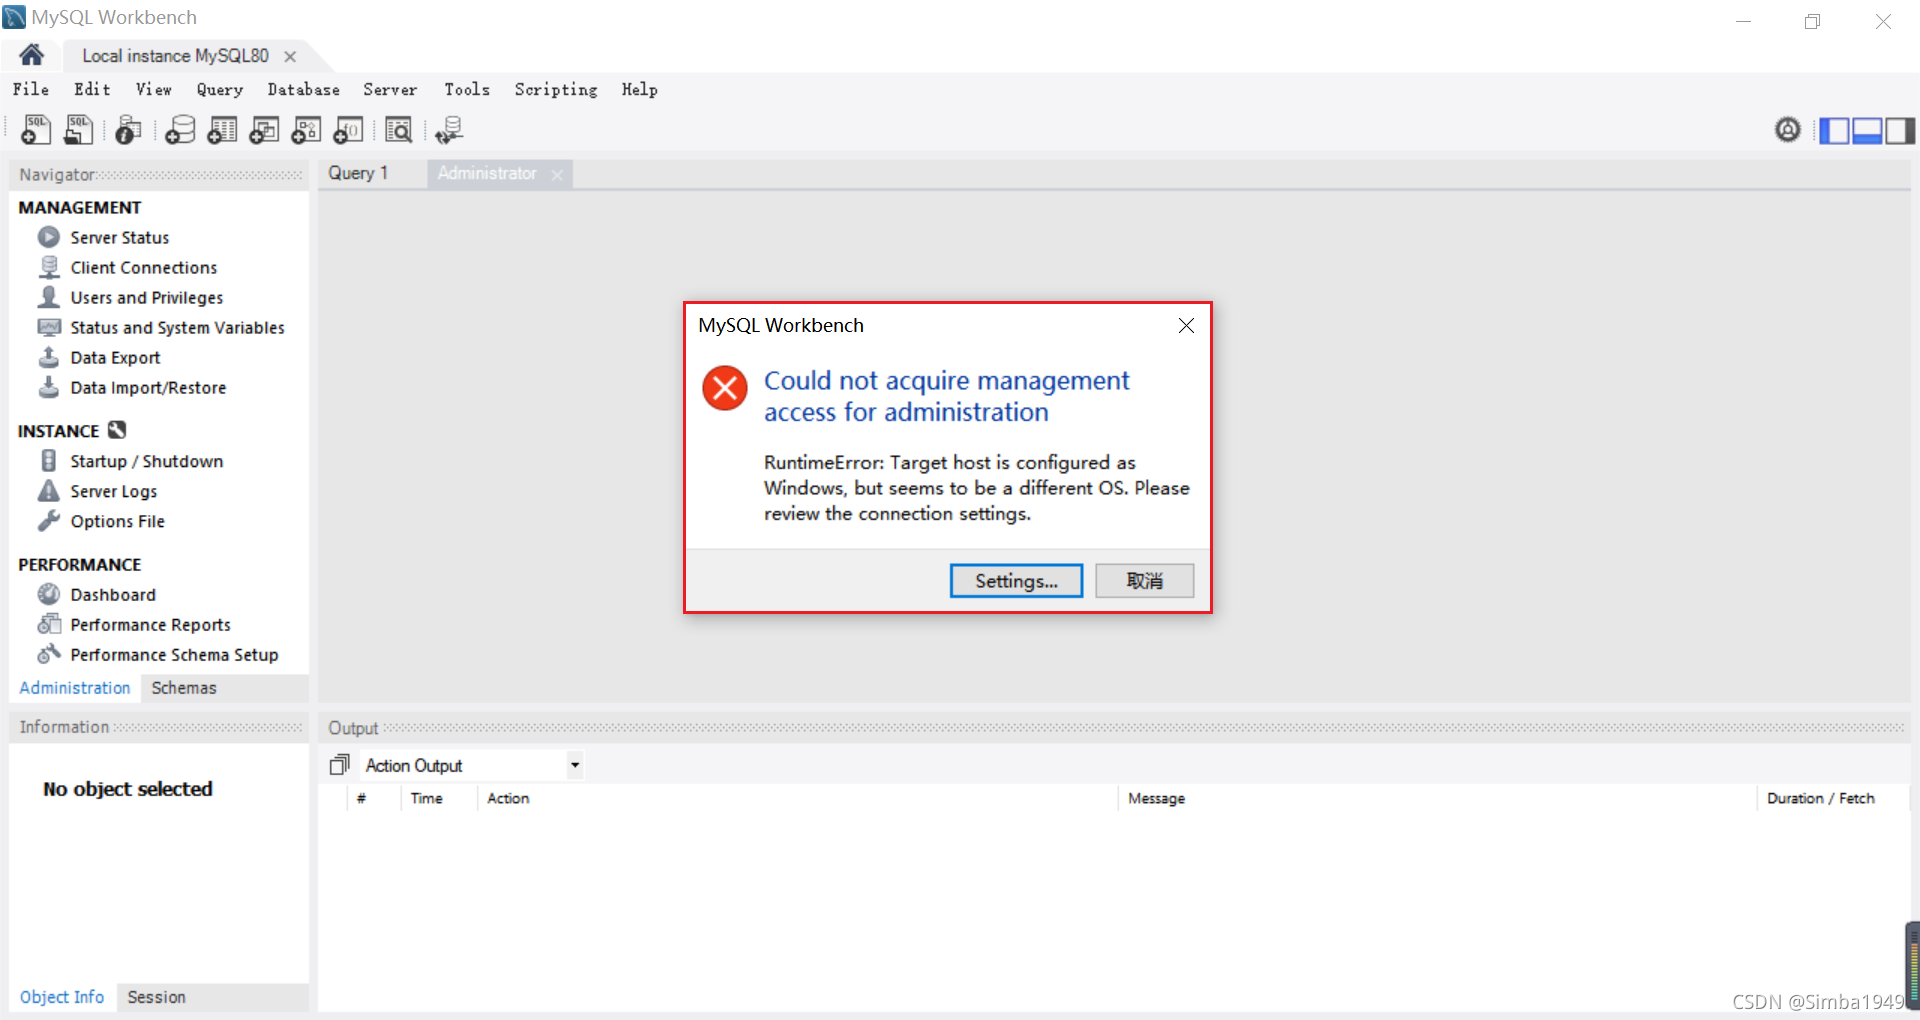Open Client Connections in Navigator

click(x=143, y=267)
